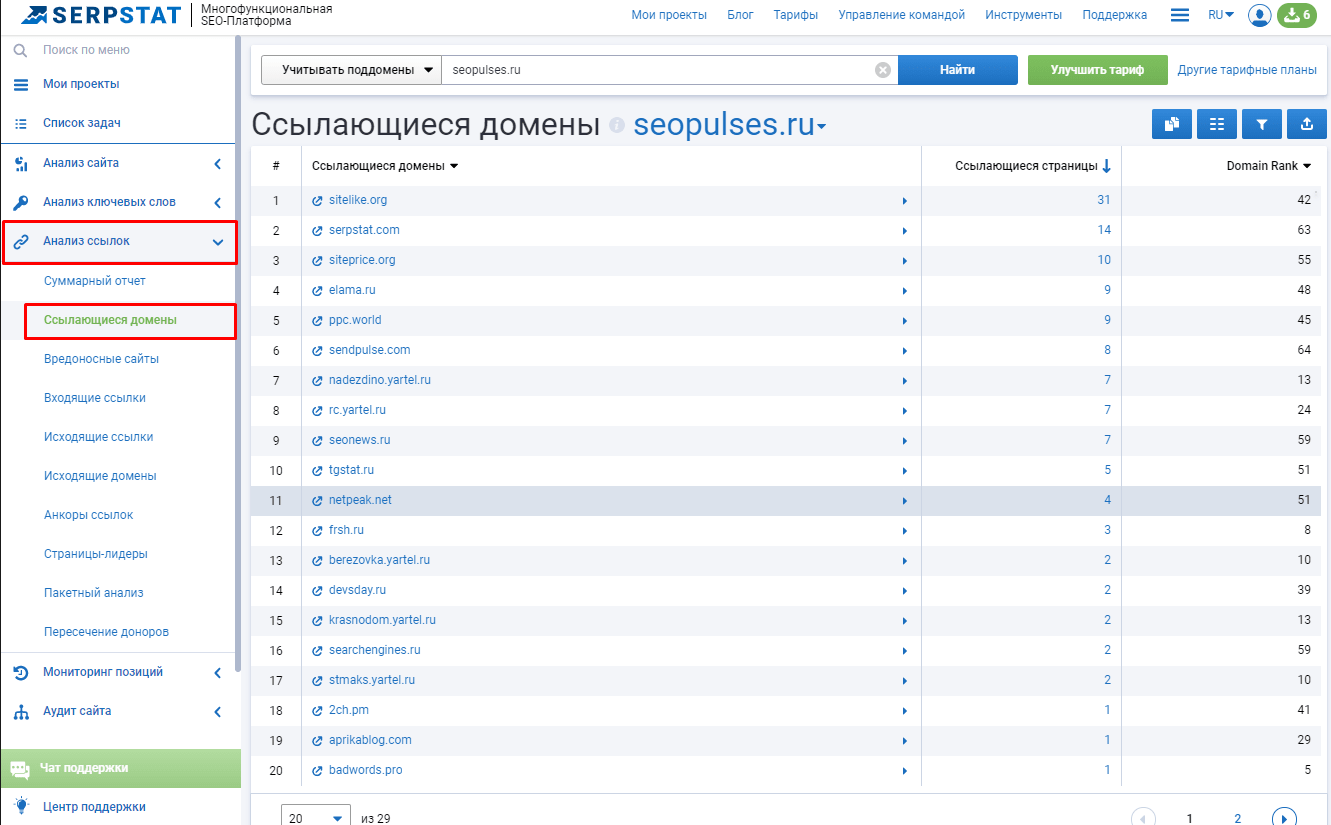Viewport: 1331px width, 825px height.
Task: Go to previous page arrow
Action: [1143, 818]
